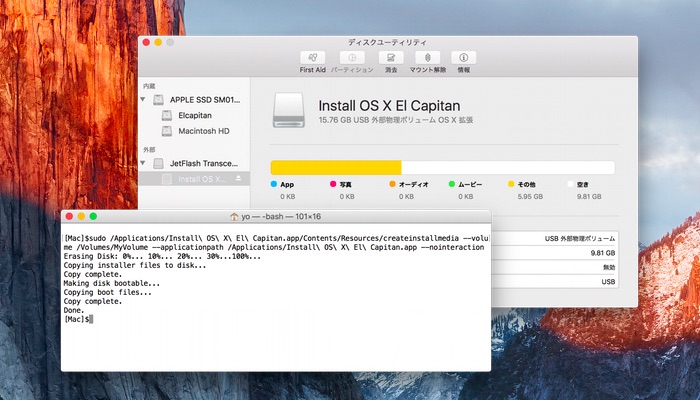700x400 pixels.
Task: Minimize the Terminal window
Action: pos(81,217)
